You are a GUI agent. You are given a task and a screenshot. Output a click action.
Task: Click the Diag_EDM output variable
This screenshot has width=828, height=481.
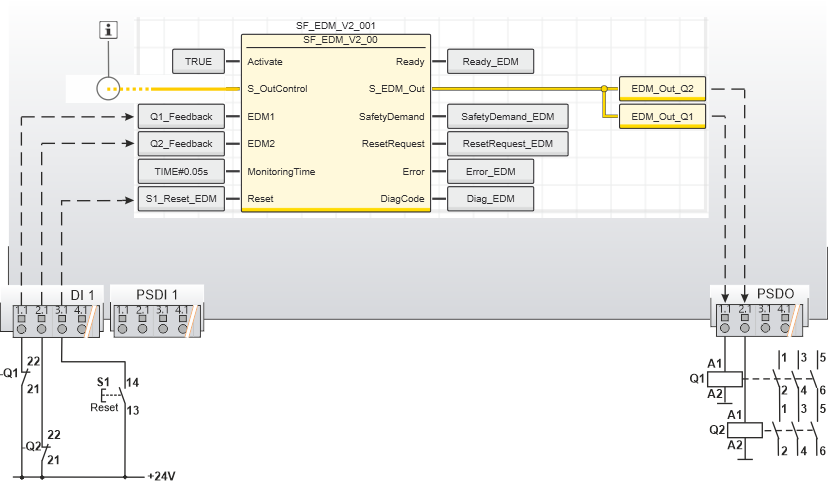(490, 199)
